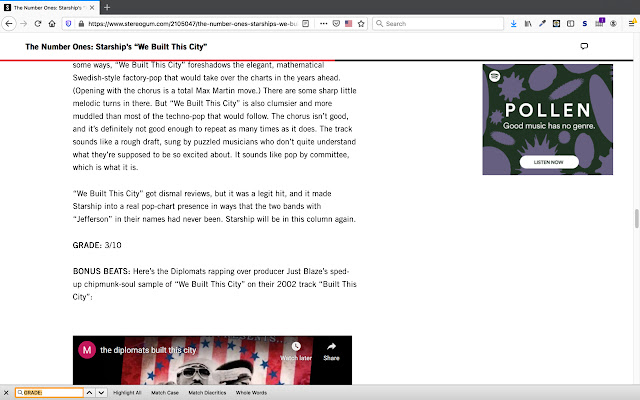Open the article comments bubble
The width and height of the screenshot is (640, 400).
(584, 46)
